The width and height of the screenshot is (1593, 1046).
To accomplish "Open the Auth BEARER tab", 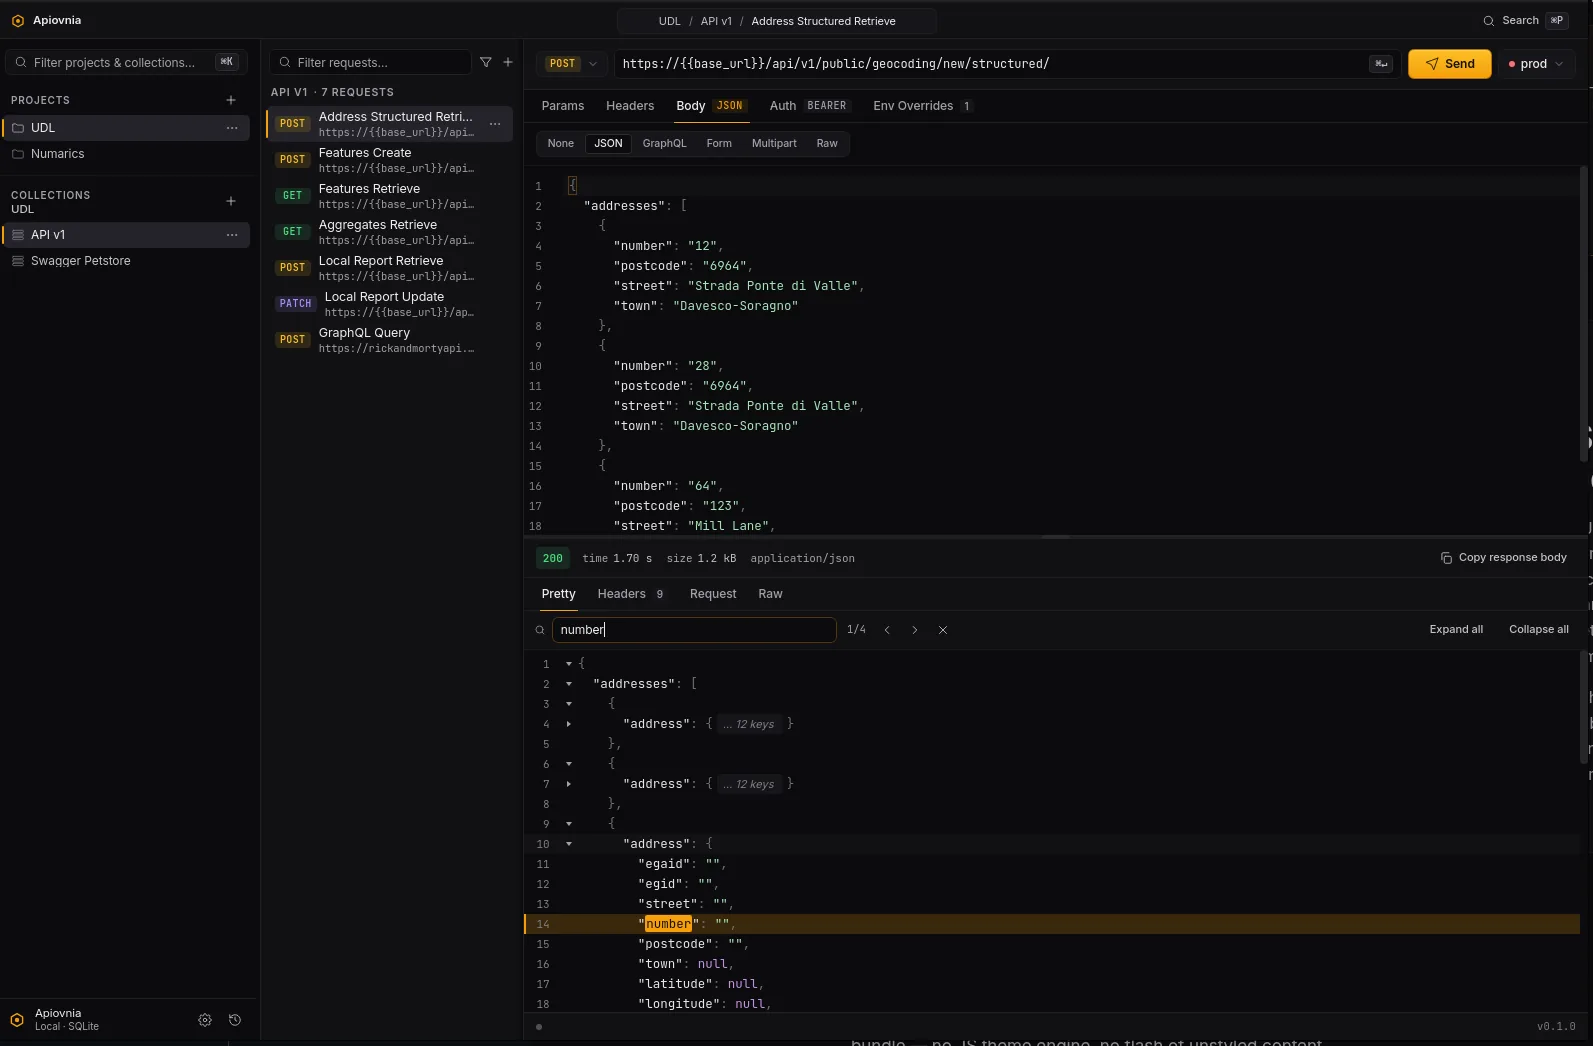I will pyautogui.click(x=808, y=106).
